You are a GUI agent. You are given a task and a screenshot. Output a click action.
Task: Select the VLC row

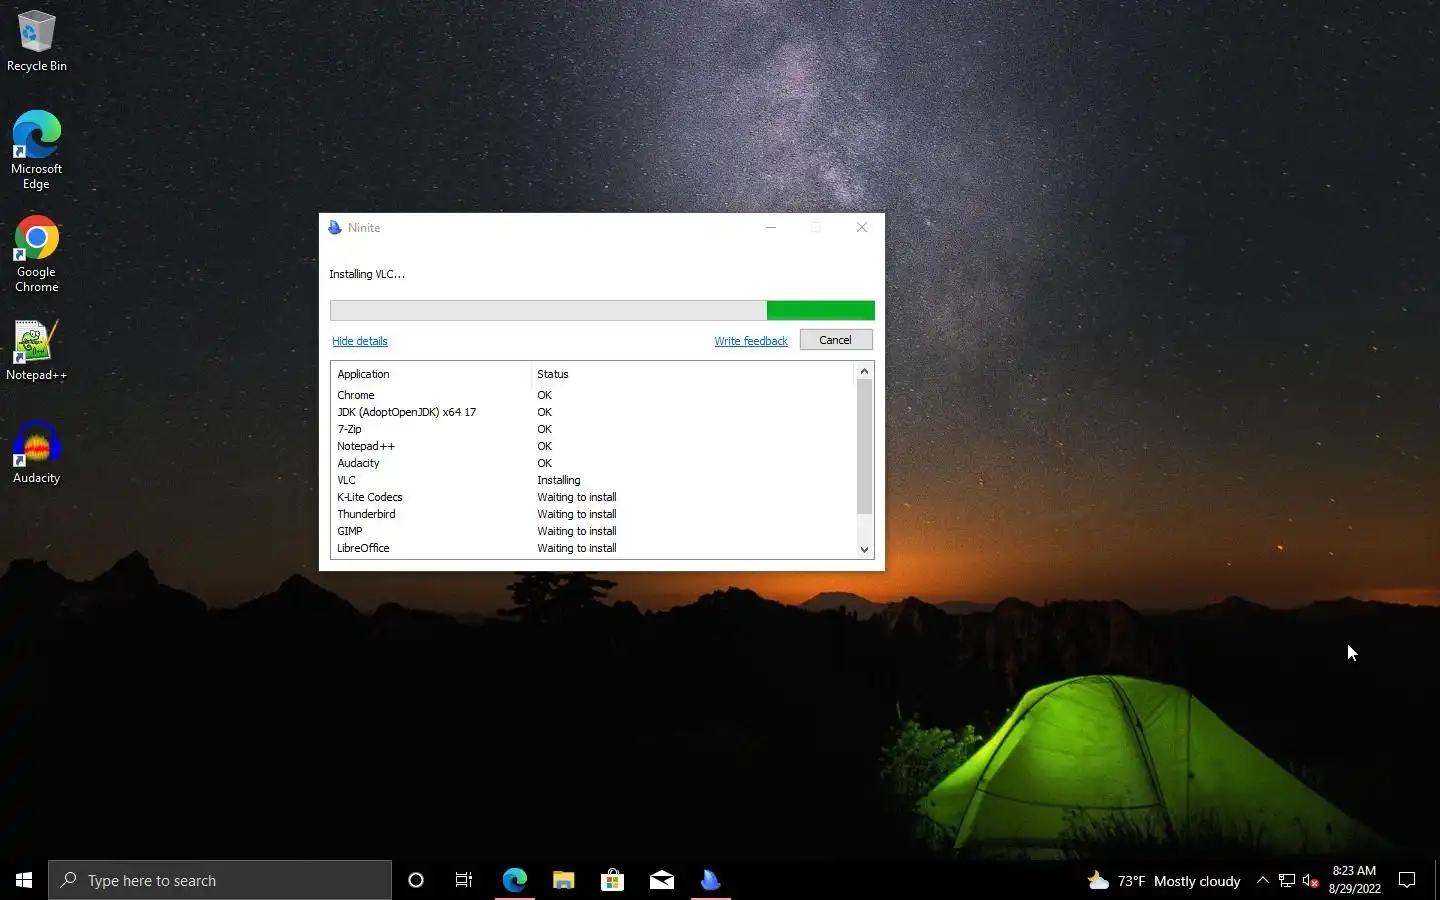[x=594, y=480]
